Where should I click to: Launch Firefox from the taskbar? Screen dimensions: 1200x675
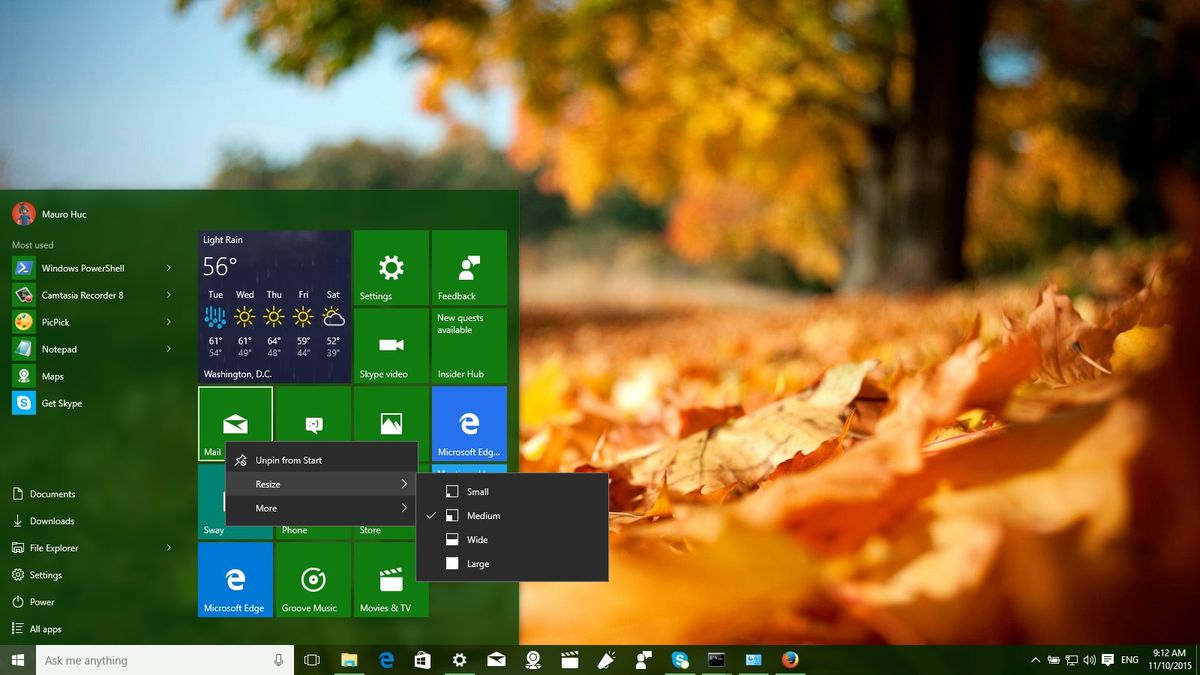point(790,660)
